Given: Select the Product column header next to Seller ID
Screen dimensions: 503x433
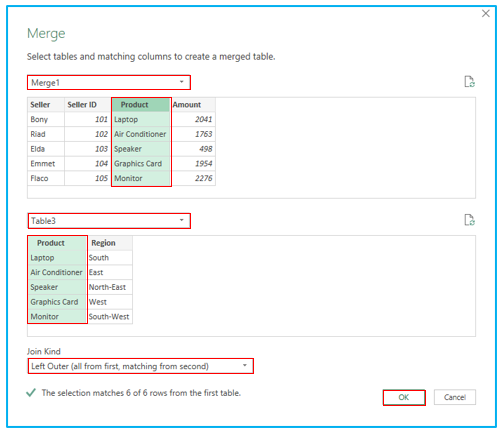Looking at the screenshot, I should coord(141,105).
